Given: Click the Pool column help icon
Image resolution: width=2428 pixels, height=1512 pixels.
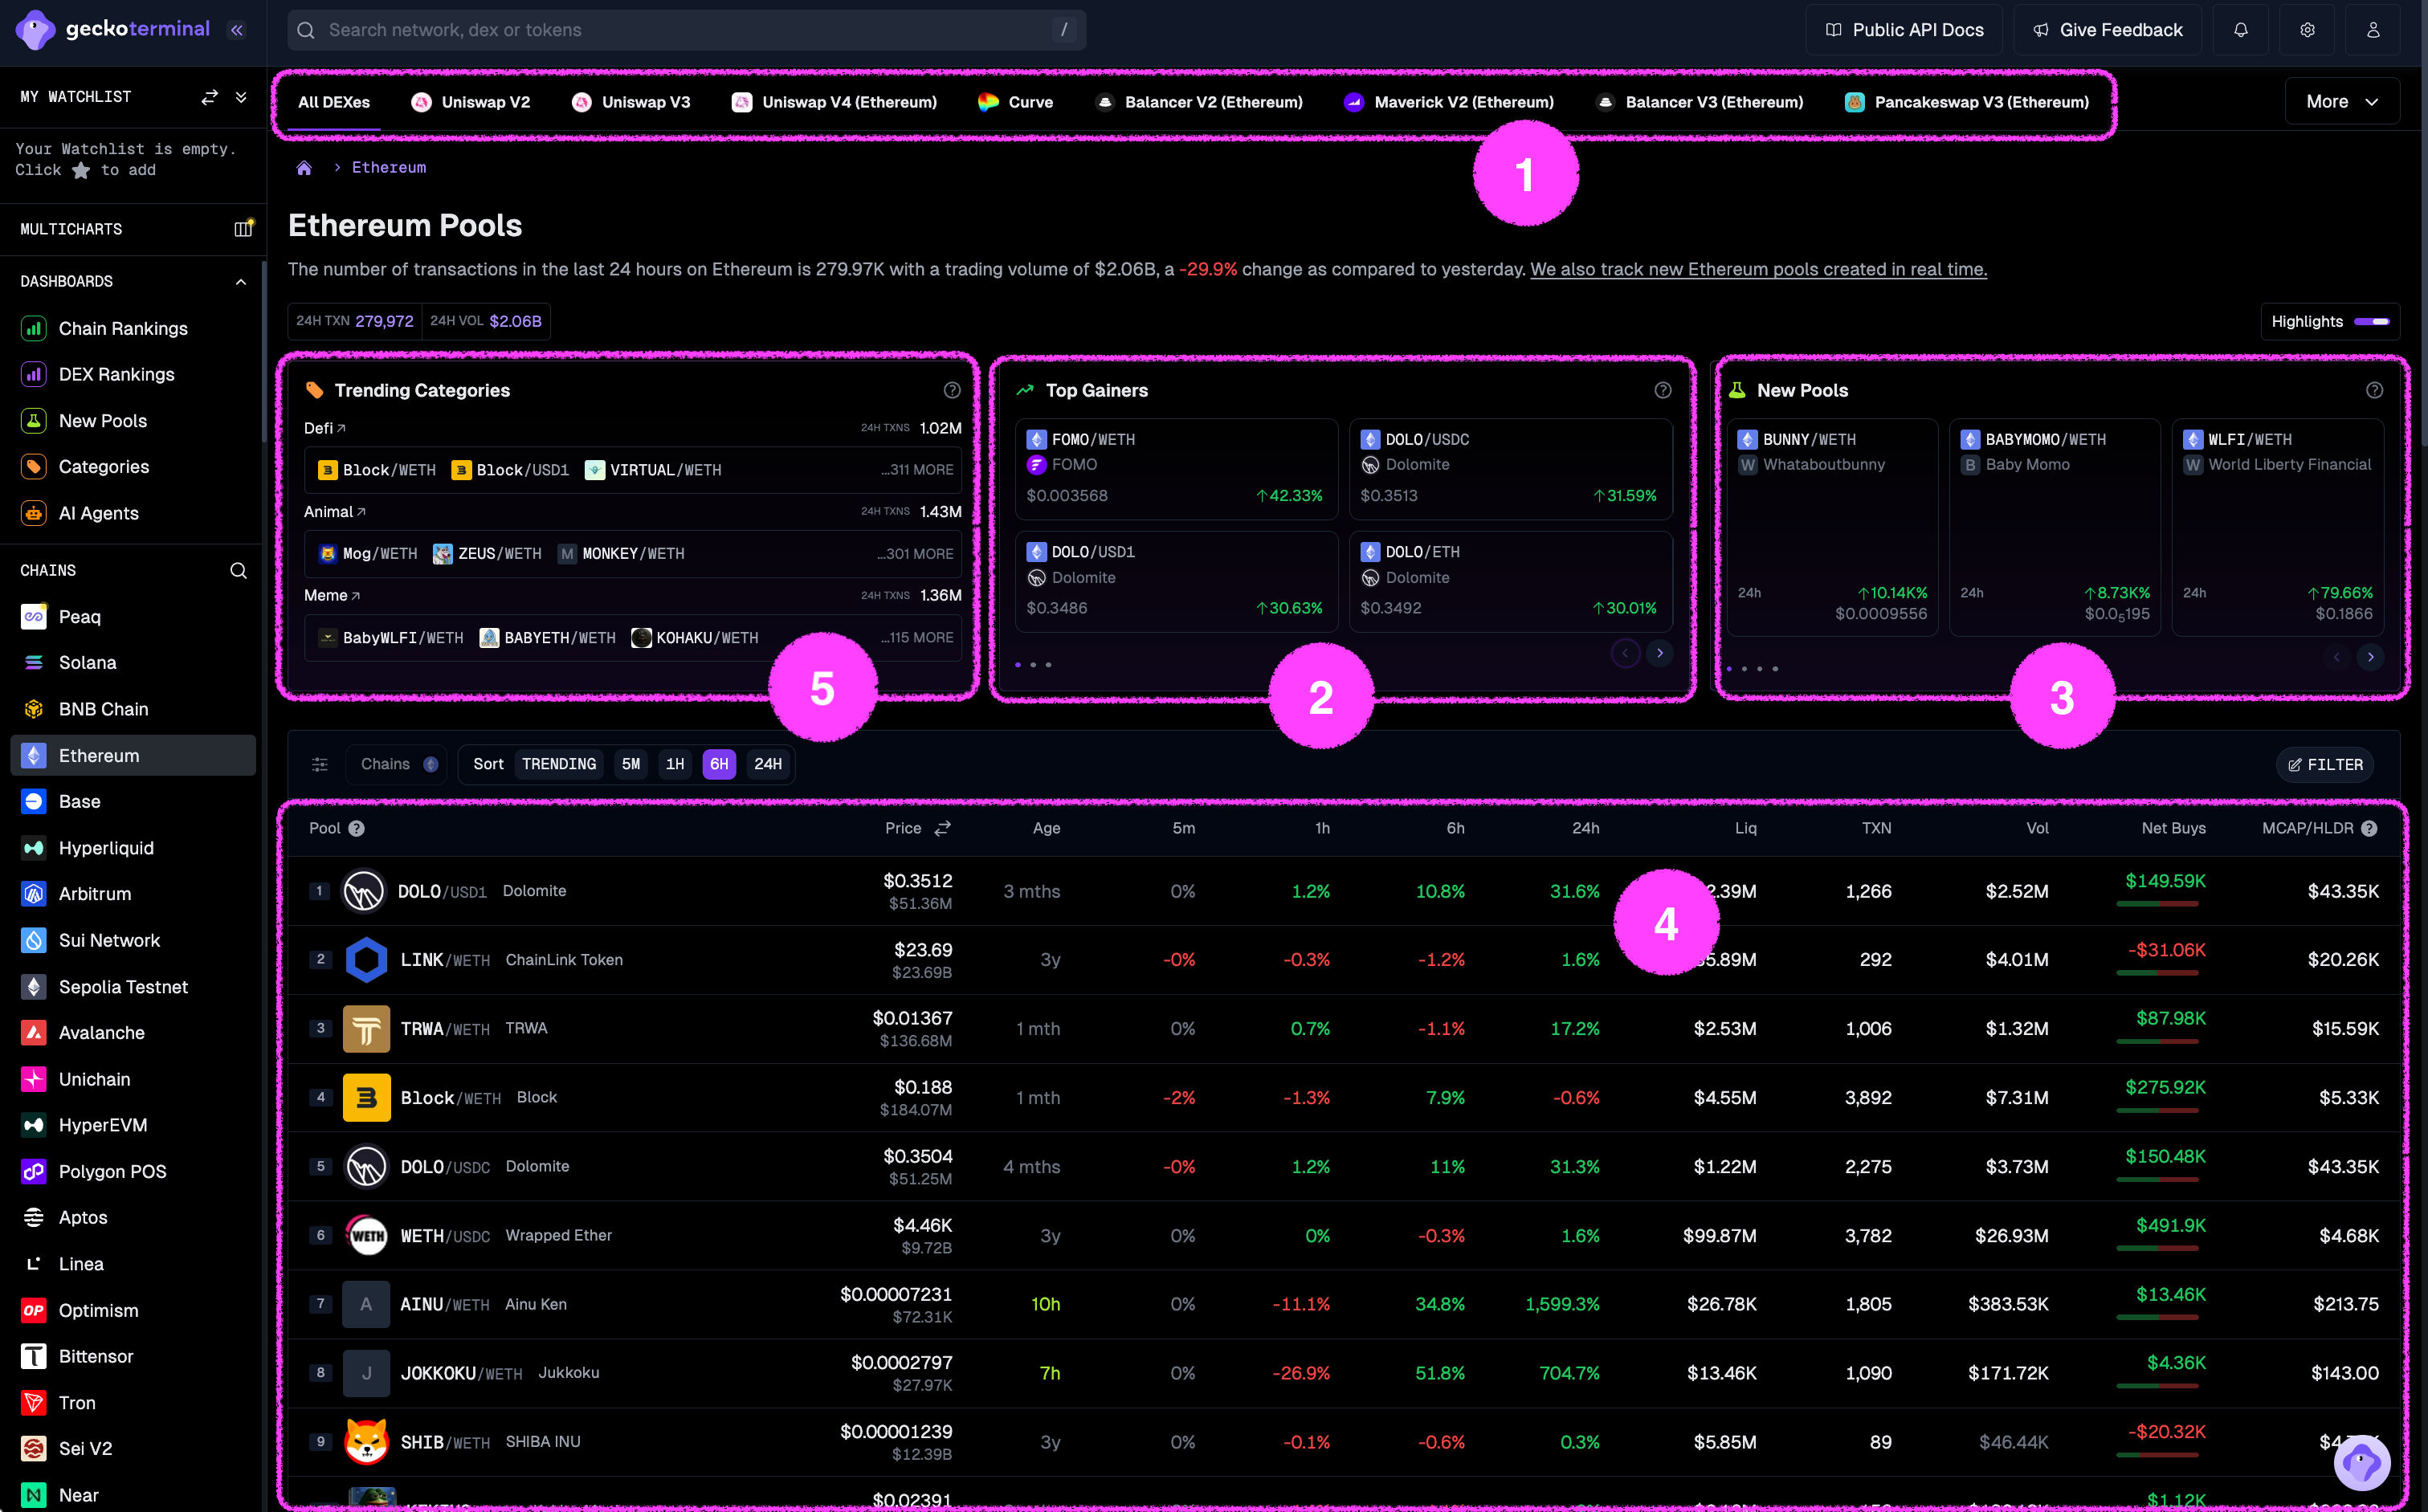Looking at the screenshot, I should pos(356,828).
